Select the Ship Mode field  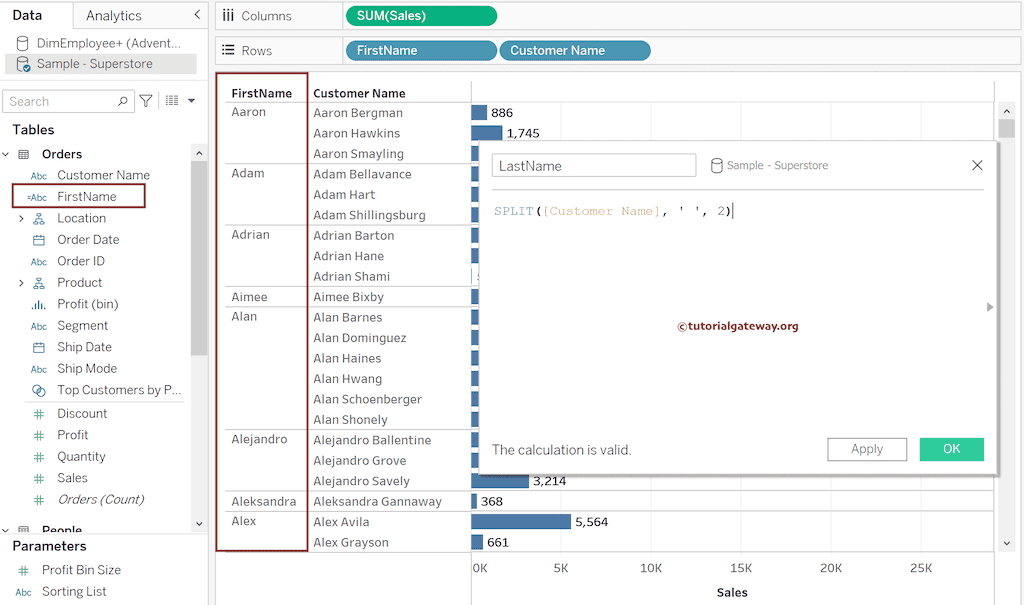pyautogui.click(x=87, y=368)
